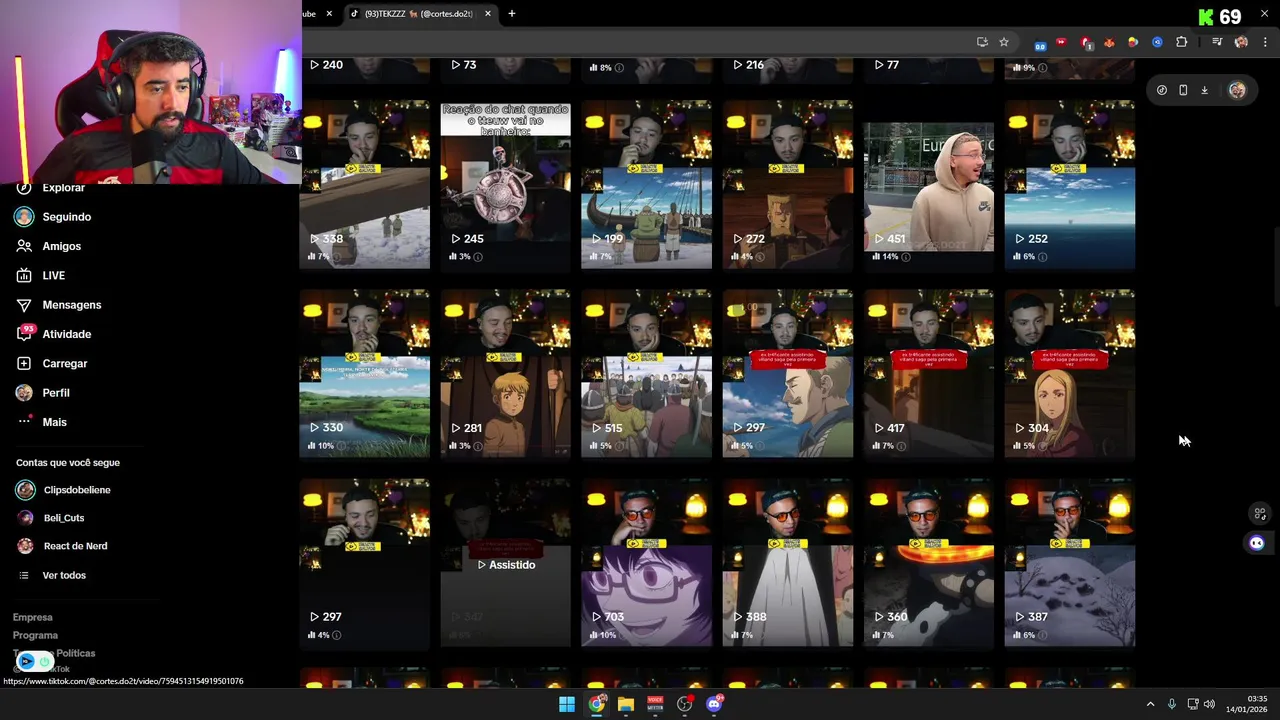The image size is (1280, 720).
Task: Open File Explorer from taskbar
Action: 626,704
